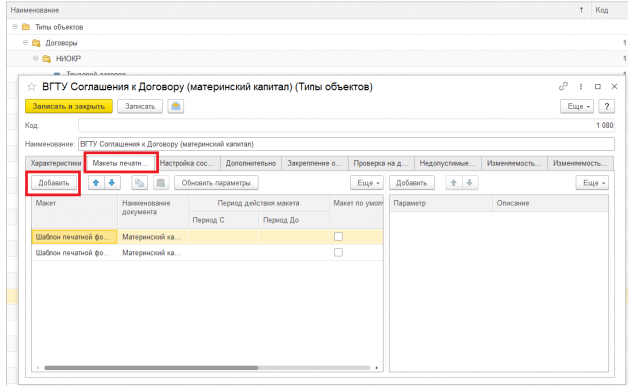Viewport: 632px width, 387px height.
Task: Select first Шаблон печатной фо... row cell
Action: 74,237
